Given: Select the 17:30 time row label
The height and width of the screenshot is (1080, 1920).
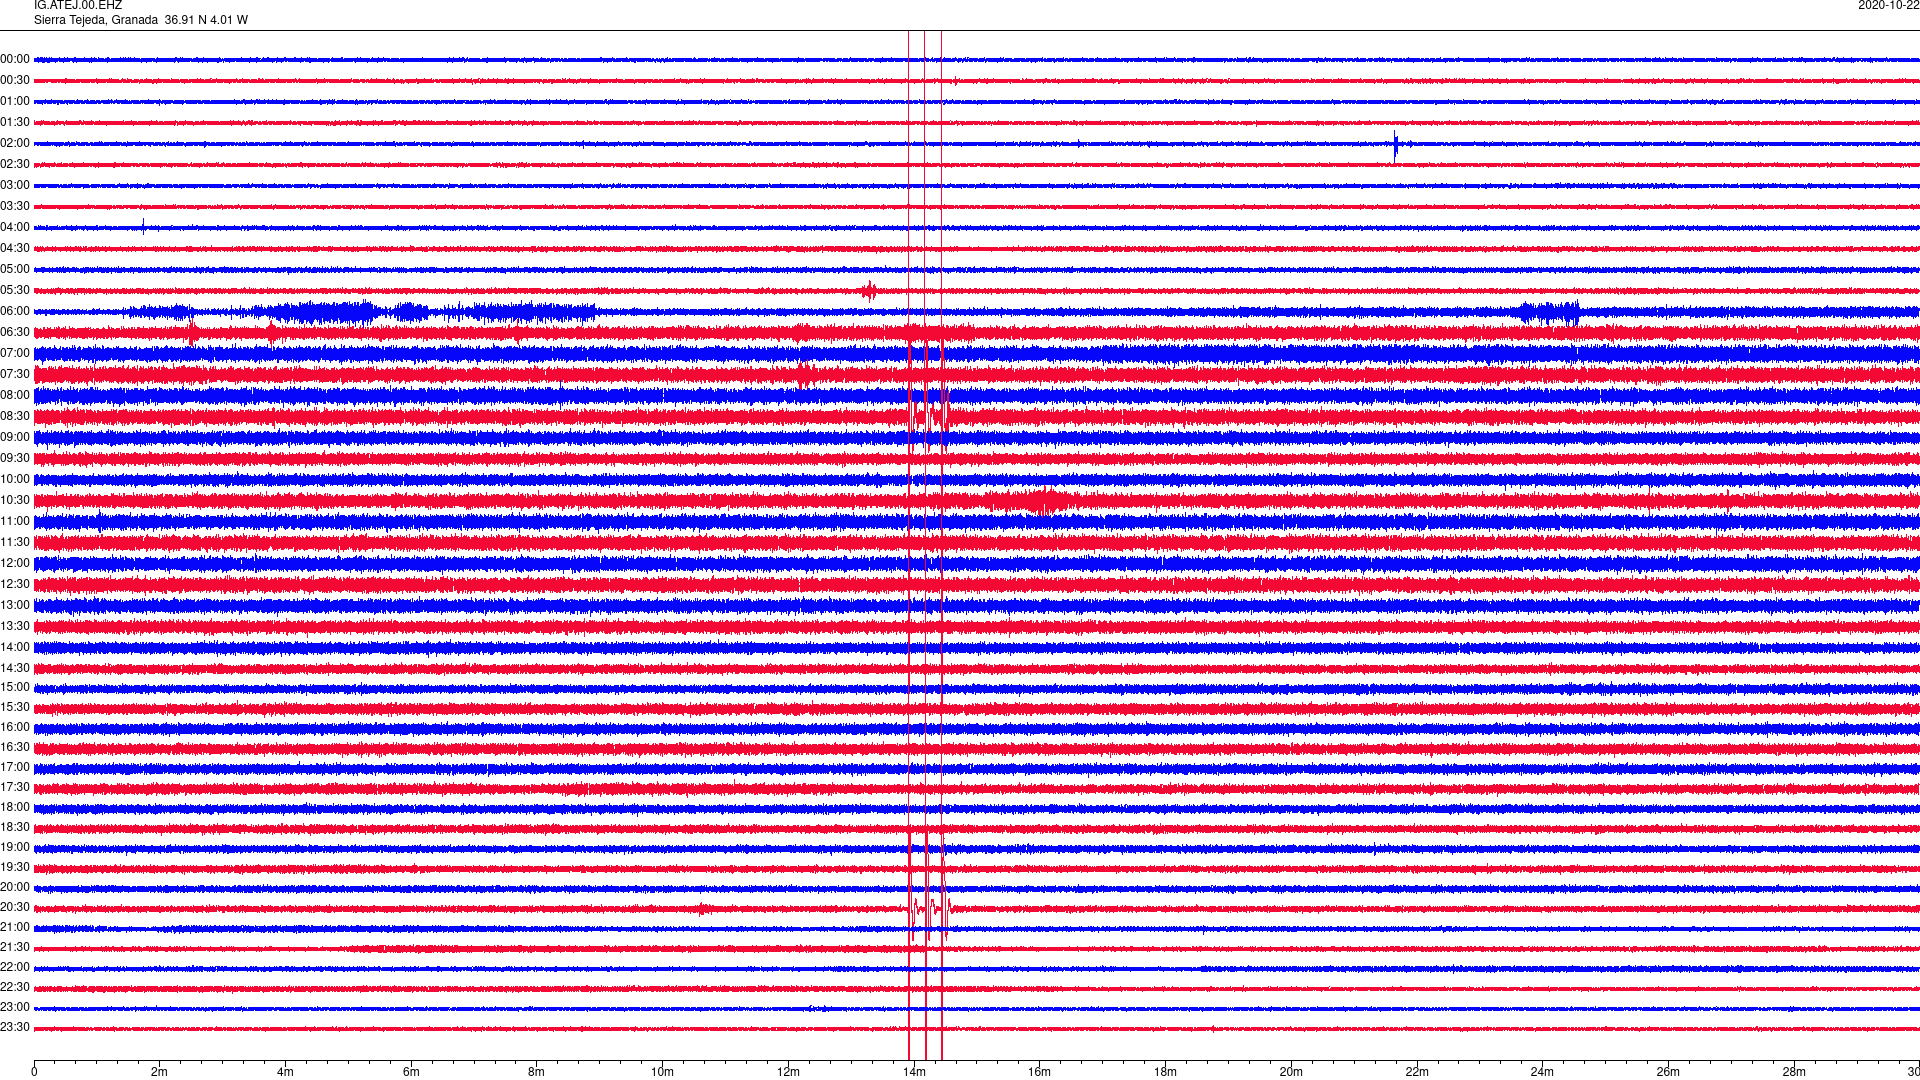Looking at the screenshot, I should coord(15,788).
